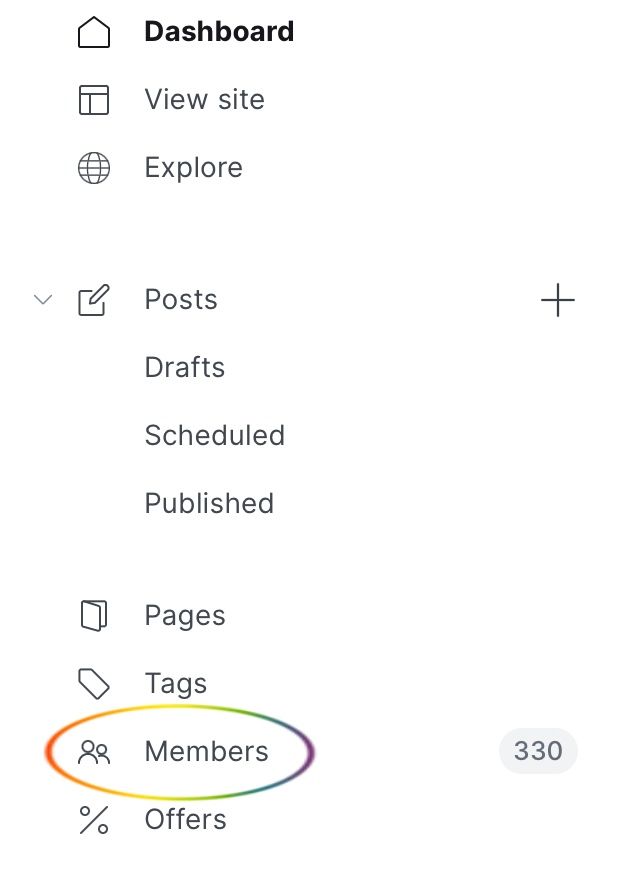
Task: Open the Posts list
Action: coord(181,300)
